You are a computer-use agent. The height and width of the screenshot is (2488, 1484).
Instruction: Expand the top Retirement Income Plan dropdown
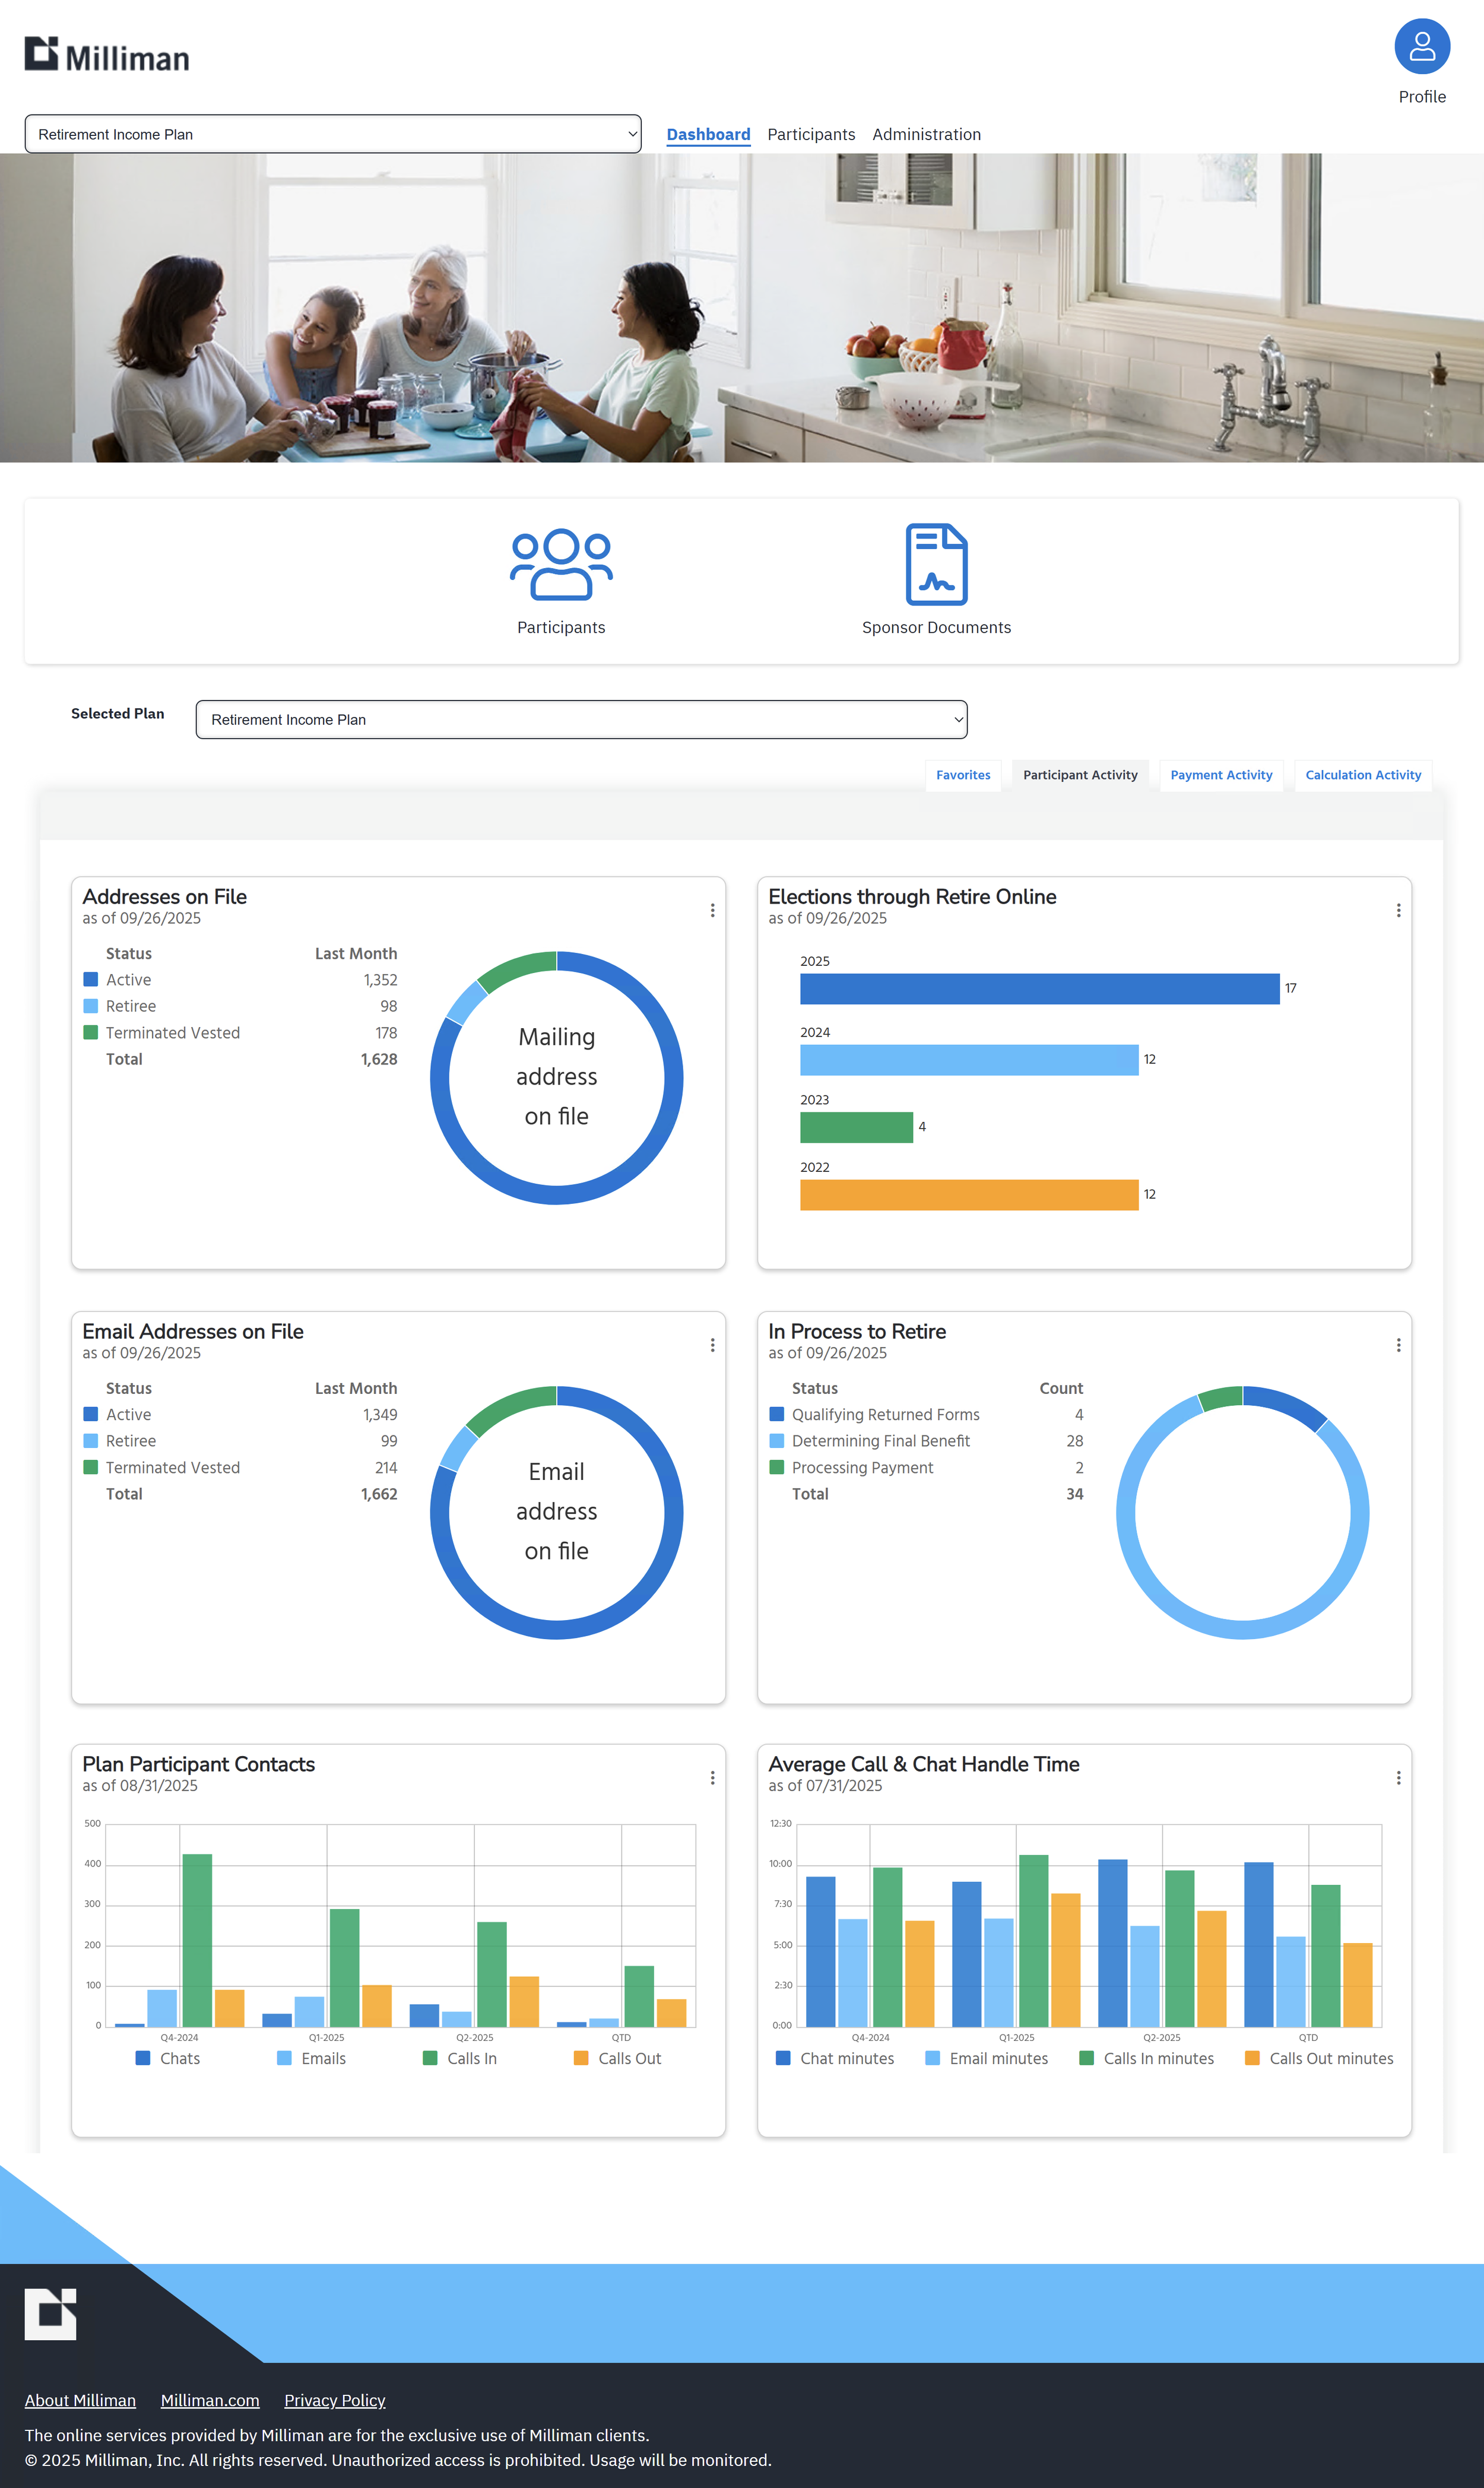tap(333, 134)
